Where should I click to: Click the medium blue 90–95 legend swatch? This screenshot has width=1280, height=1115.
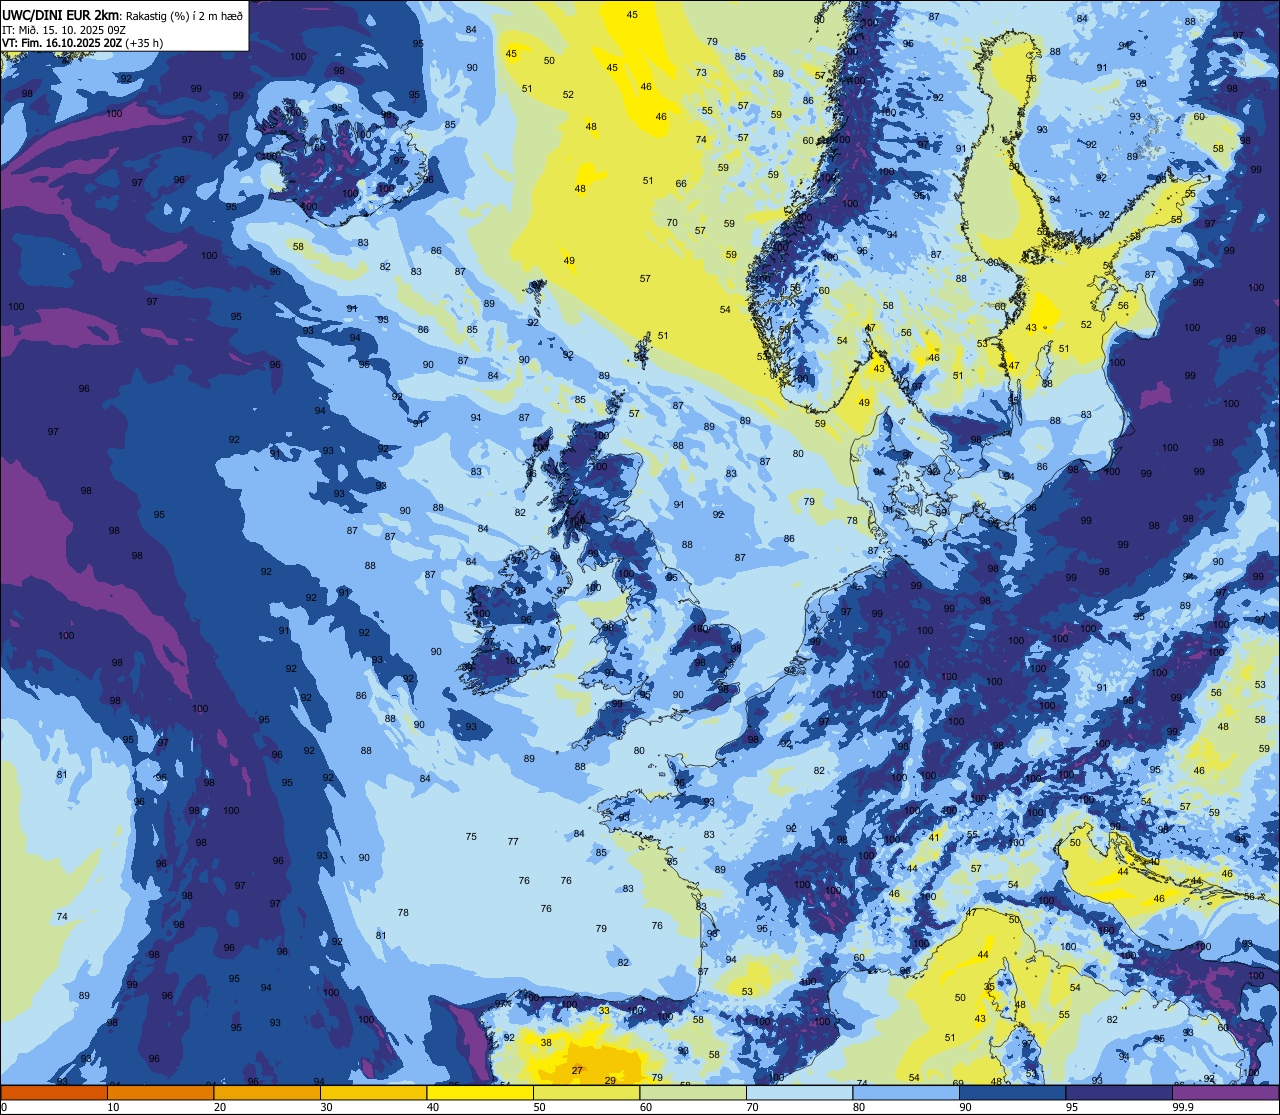1013,1092
